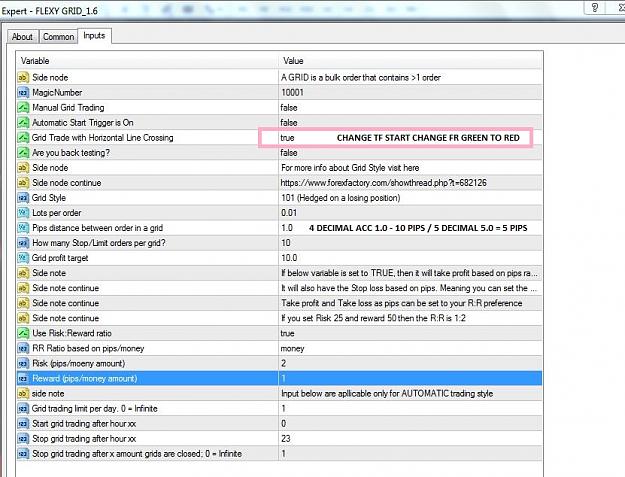625x477 pixels.
Task: Open the Common tab
Action: point(58,37)
